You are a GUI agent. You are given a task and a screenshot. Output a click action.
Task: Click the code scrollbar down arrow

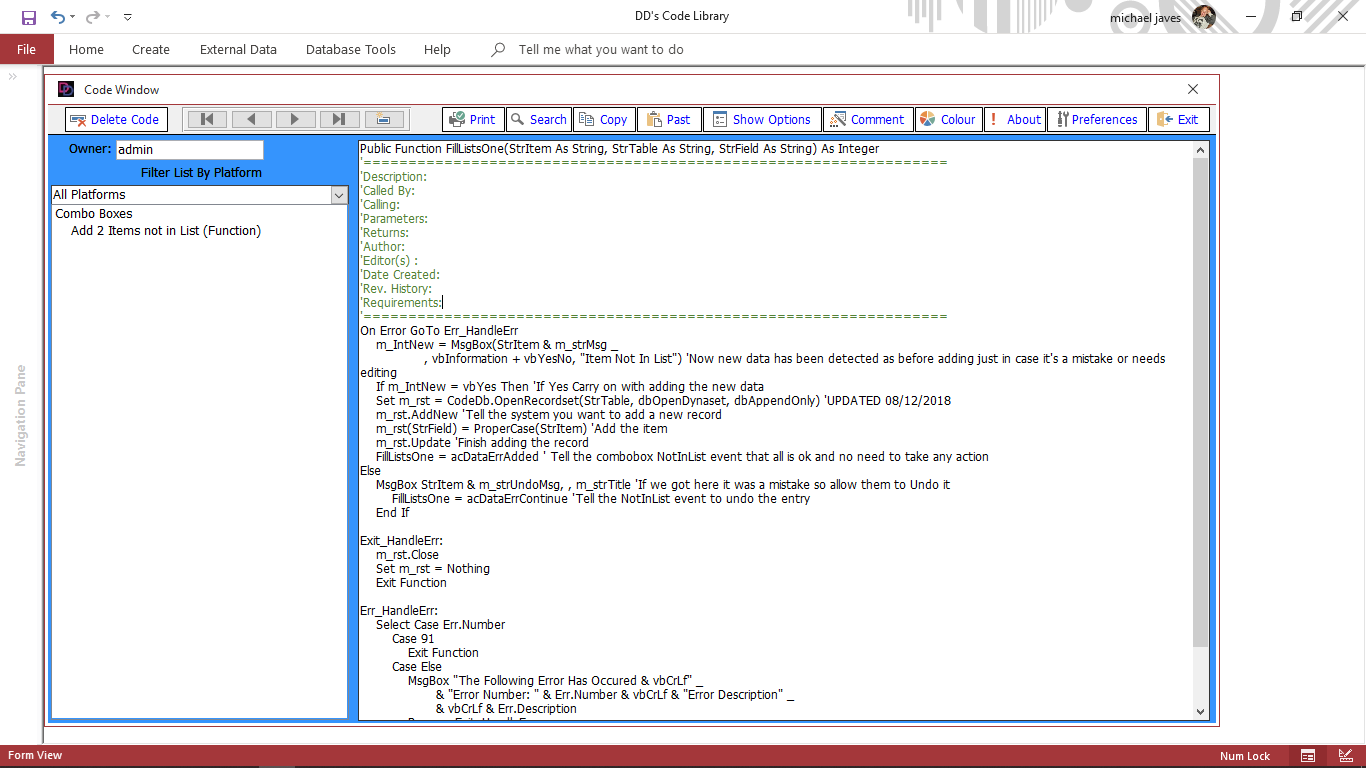tap(1201, 711)
